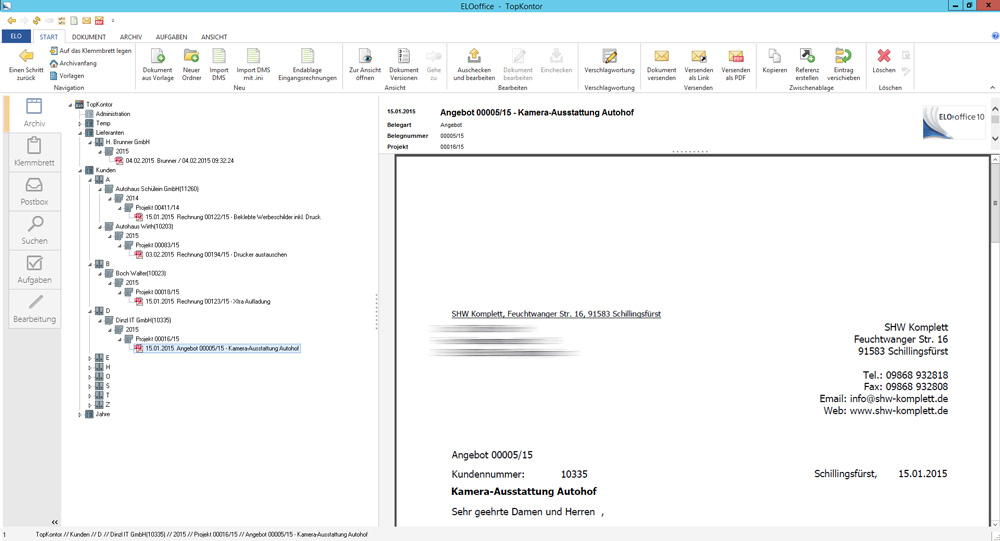This screenshot has height=541, width=1000.
Task: Open the Aufgaben sidebar section
Action: pyautogui.click(x=34, y=269)
